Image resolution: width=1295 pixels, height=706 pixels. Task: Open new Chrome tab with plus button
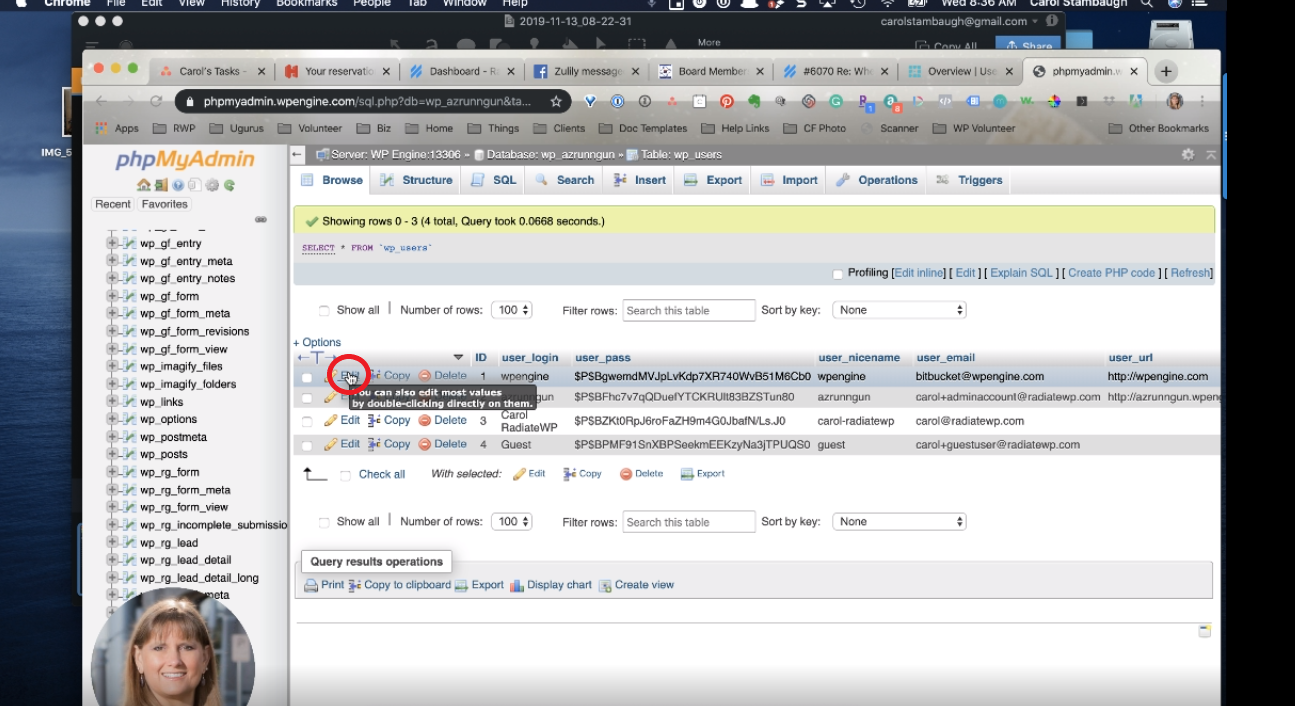1166,71
